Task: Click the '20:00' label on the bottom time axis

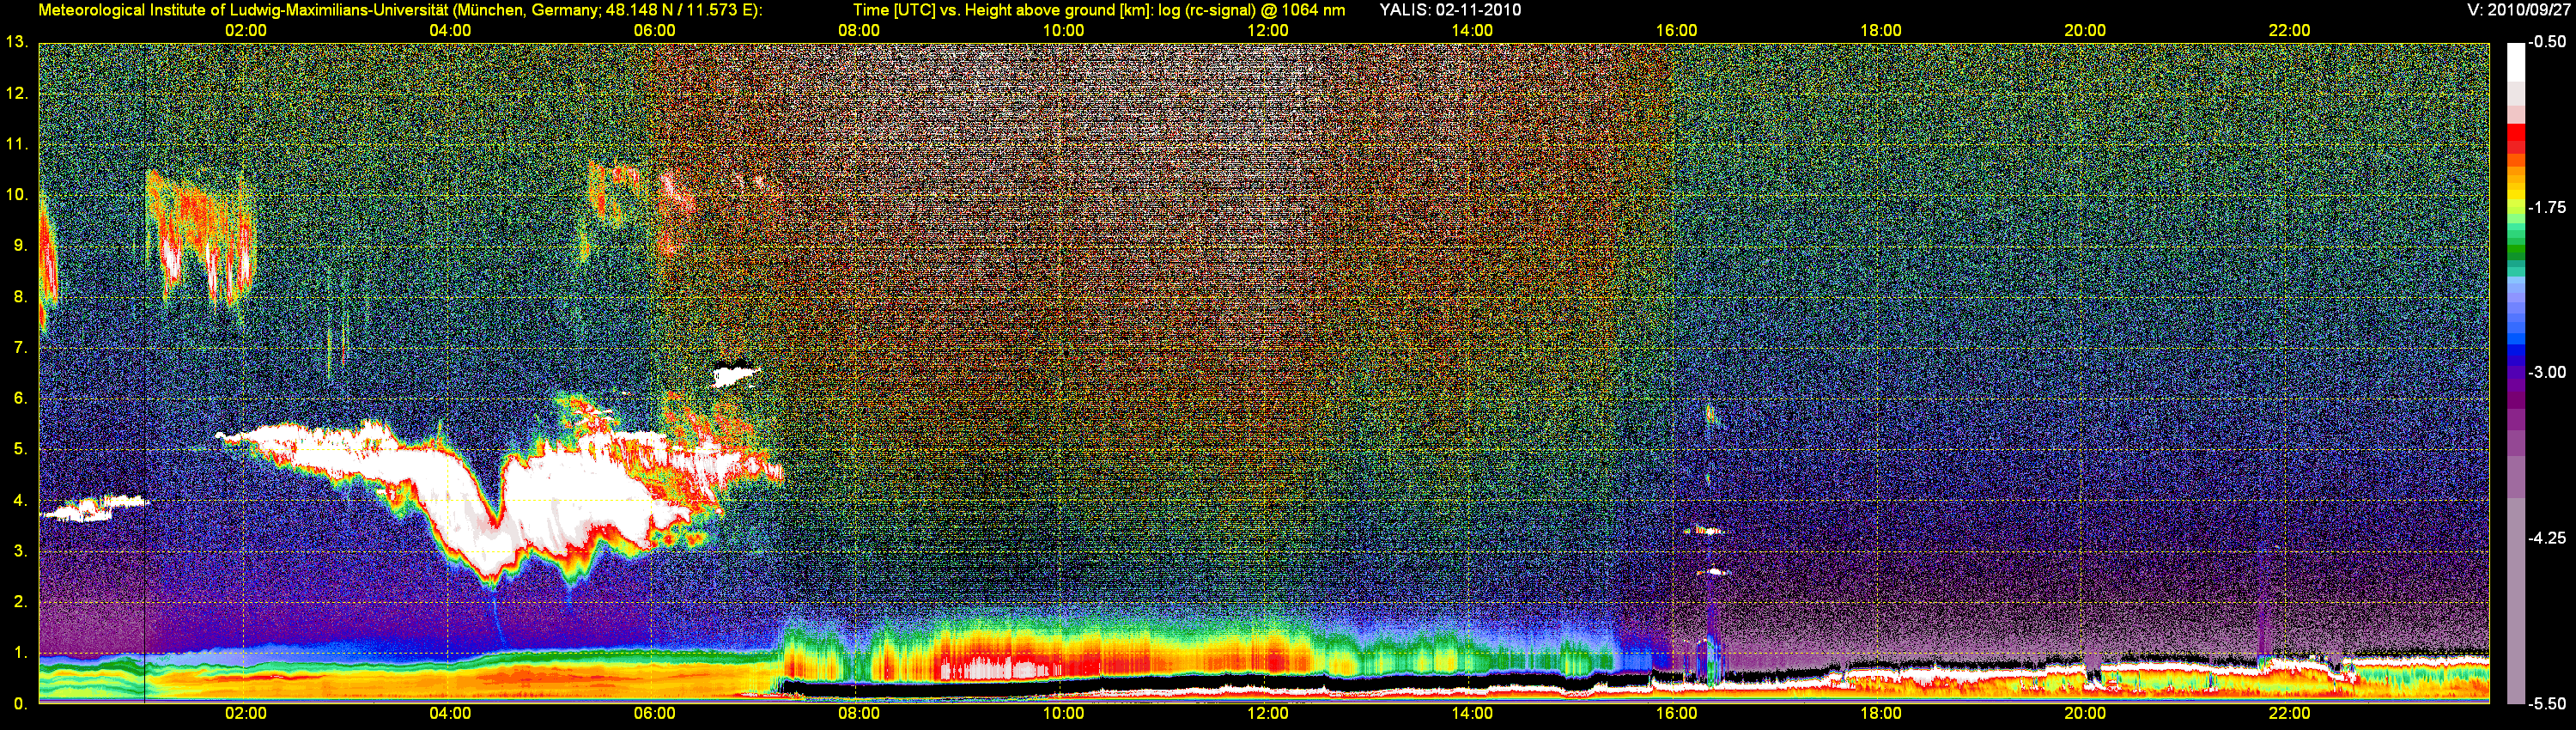Action: coord(2085,714)
